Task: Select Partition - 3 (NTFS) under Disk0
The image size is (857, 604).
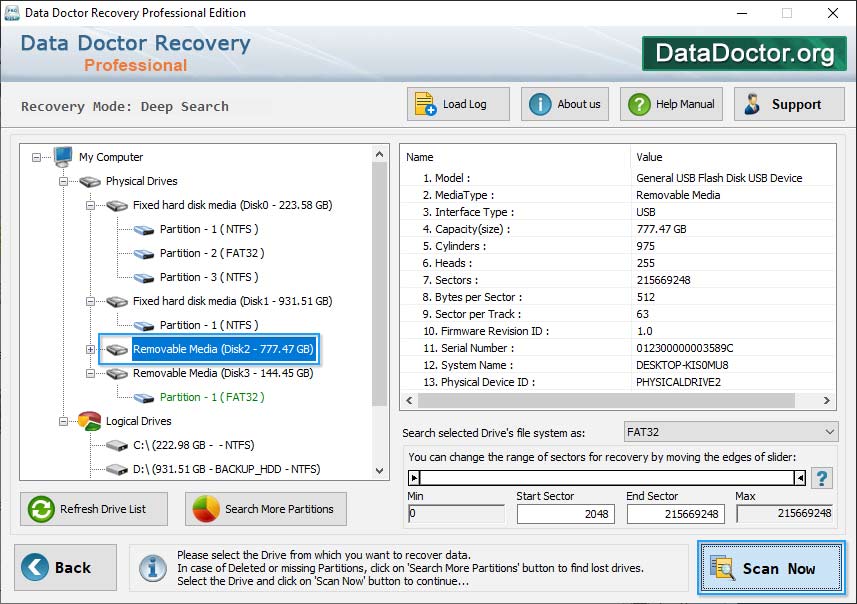Action: (209, 277)
